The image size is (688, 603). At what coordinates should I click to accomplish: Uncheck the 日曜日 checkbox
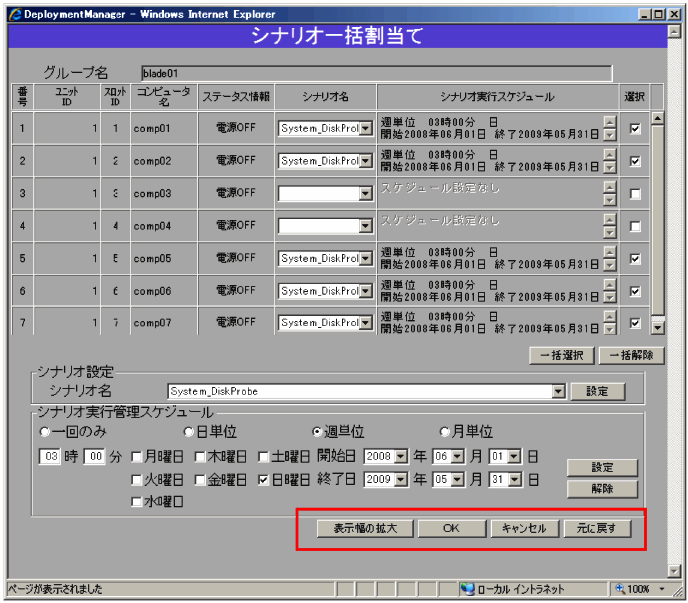click(x=263, y=480)
